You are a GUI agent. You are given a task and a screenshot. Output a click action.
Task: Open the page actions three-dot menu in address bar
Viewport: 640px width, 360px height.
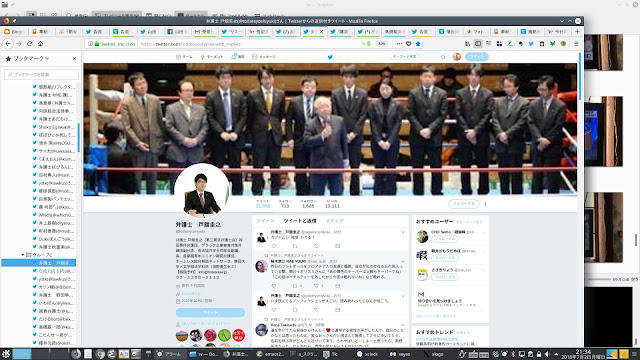coord(399,44)
